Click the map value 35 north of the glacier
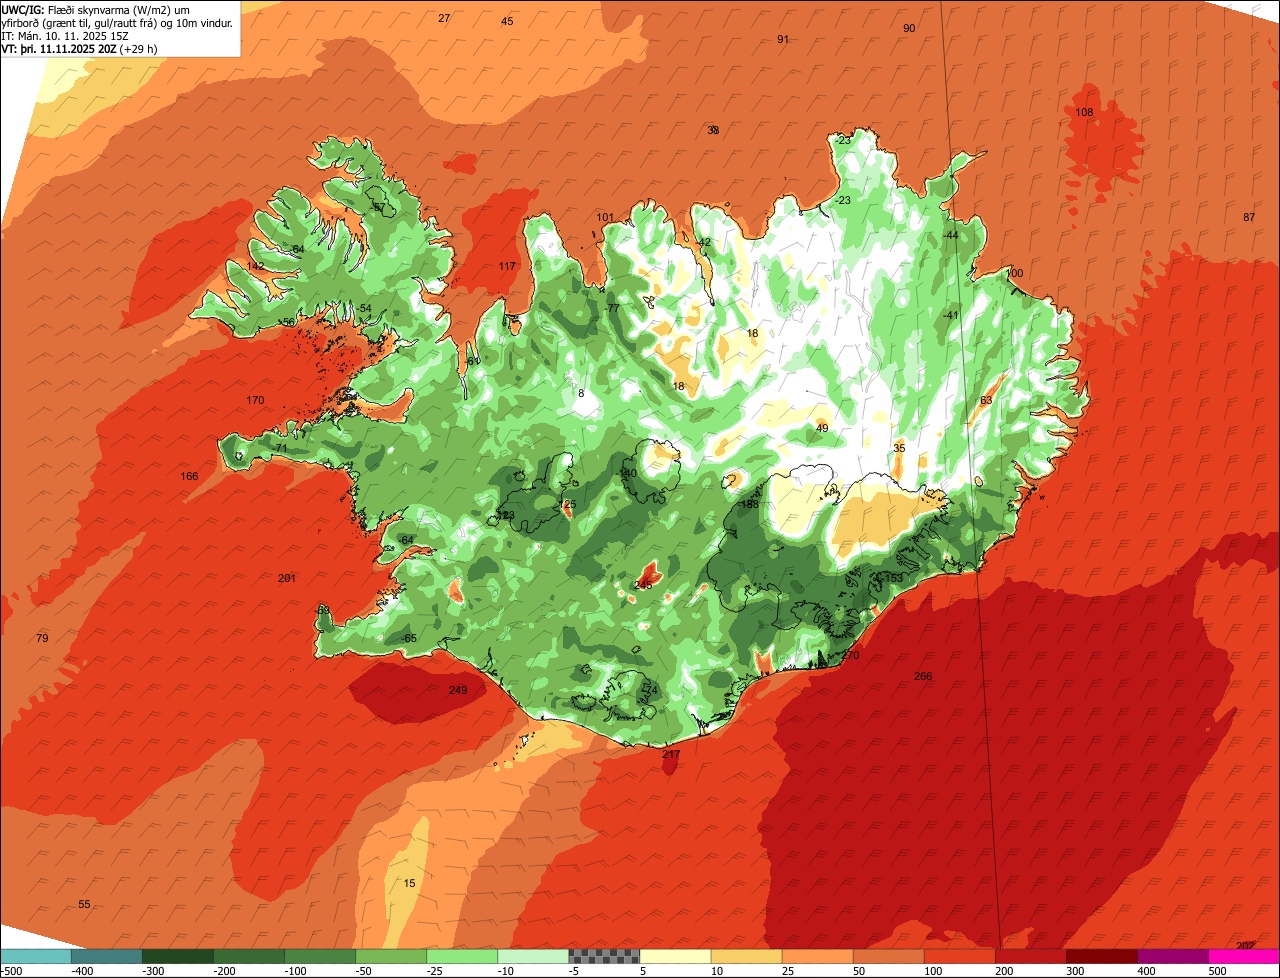 899,448
